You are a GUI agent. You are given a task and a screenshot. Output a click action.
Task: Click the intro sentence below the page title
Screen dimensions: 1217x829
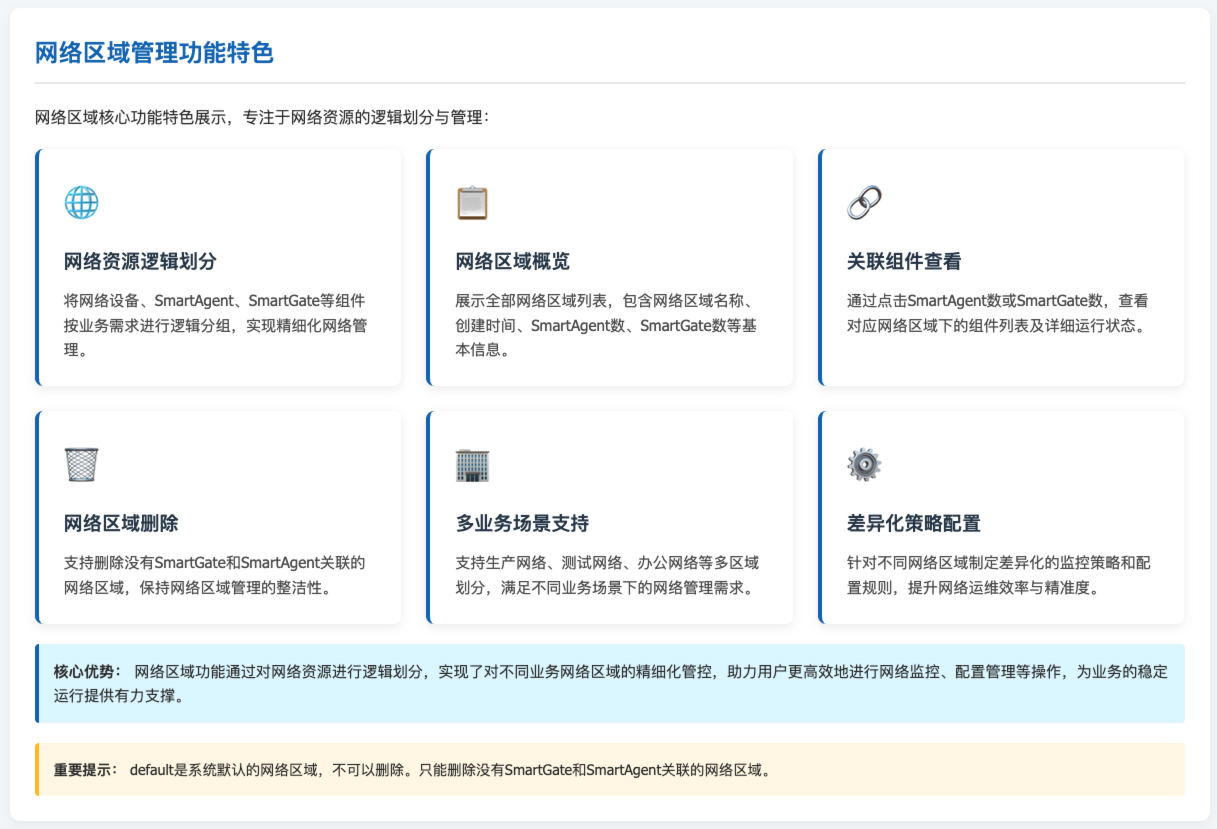click(x=261, y=118)
